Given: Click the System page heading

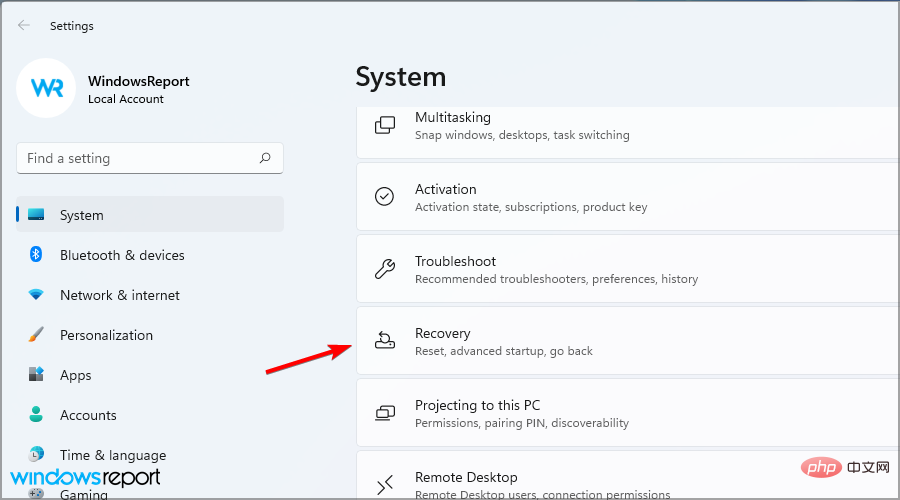Looking at the screenshot, I should 401,77.
